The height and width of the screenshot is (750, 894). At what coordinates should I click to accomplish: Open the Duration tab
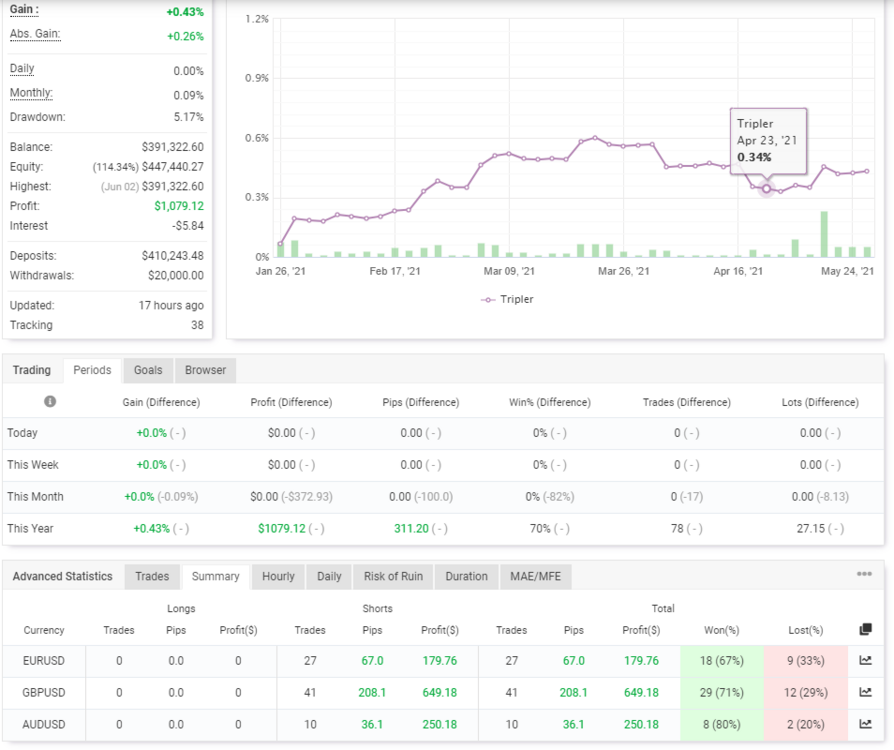[x=466, y=577]
